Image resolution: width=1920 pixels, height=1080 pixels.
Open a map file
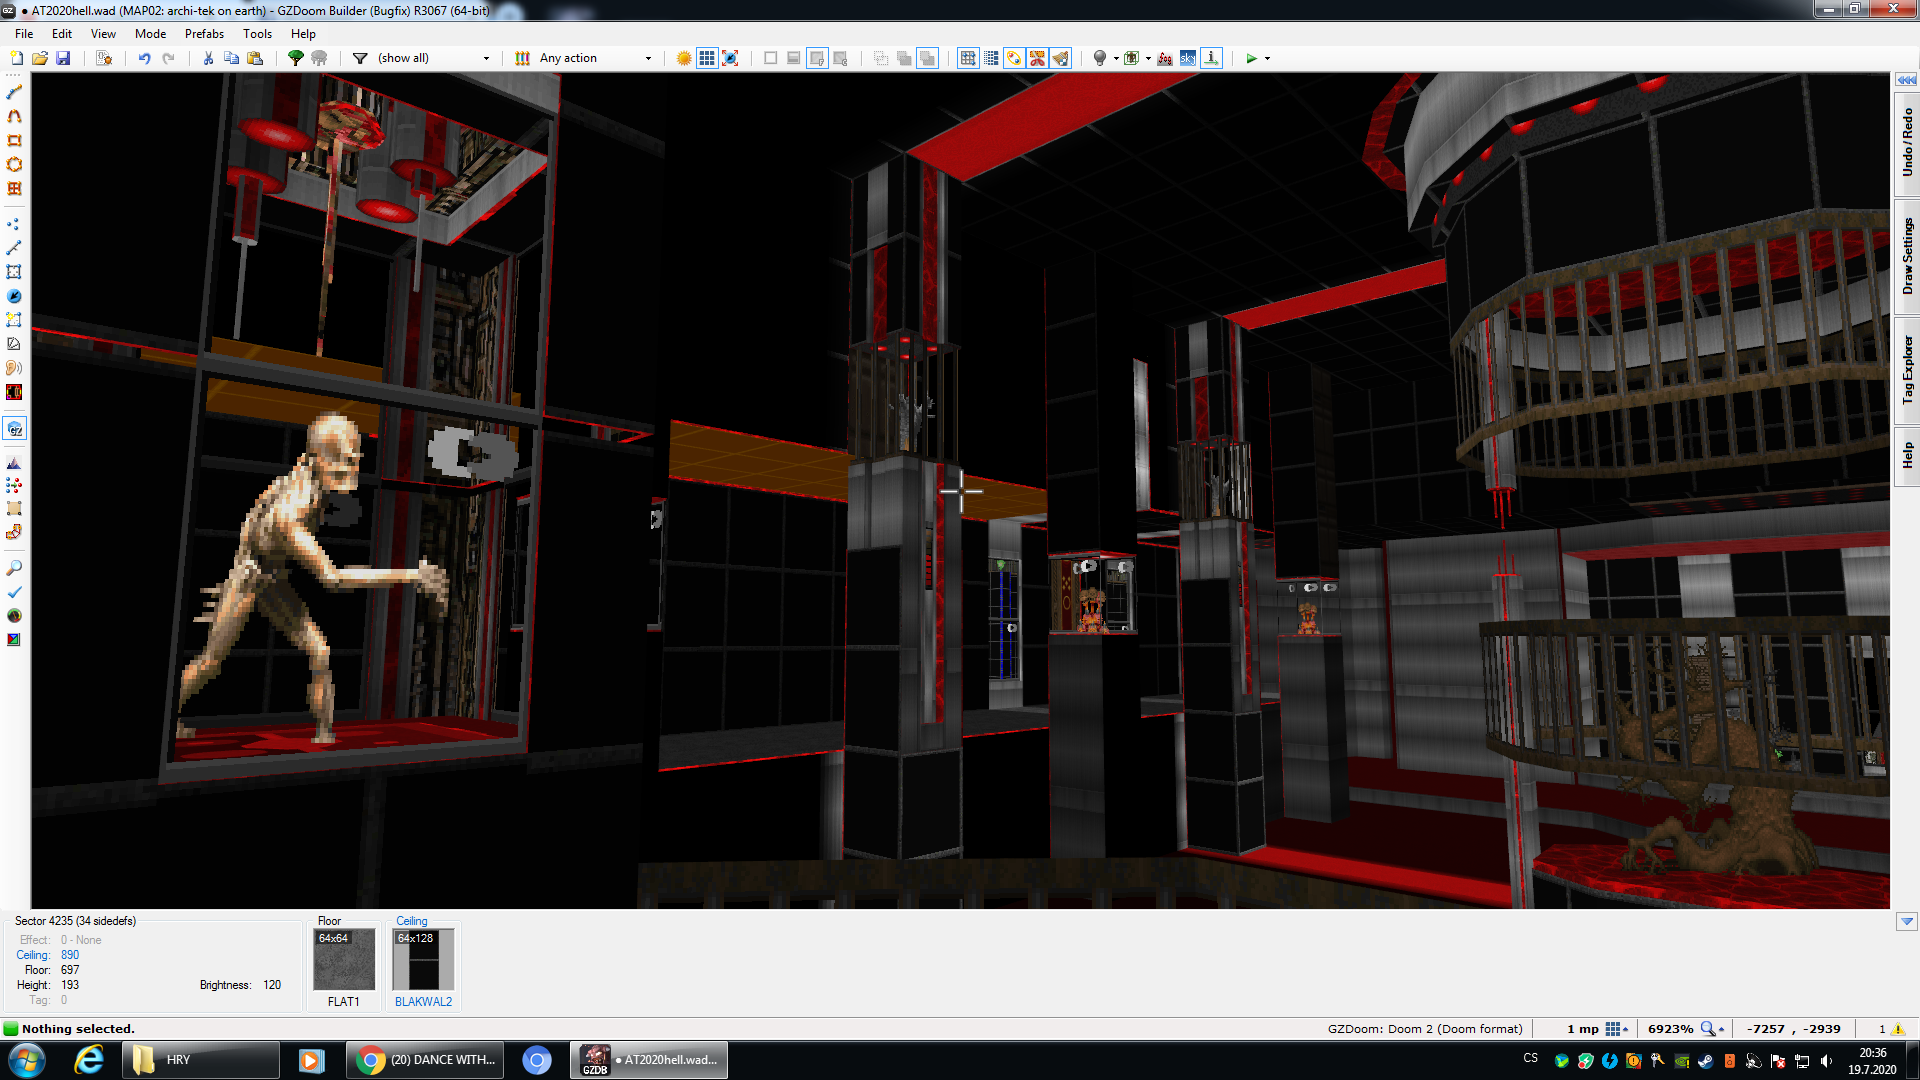[40, 58]
